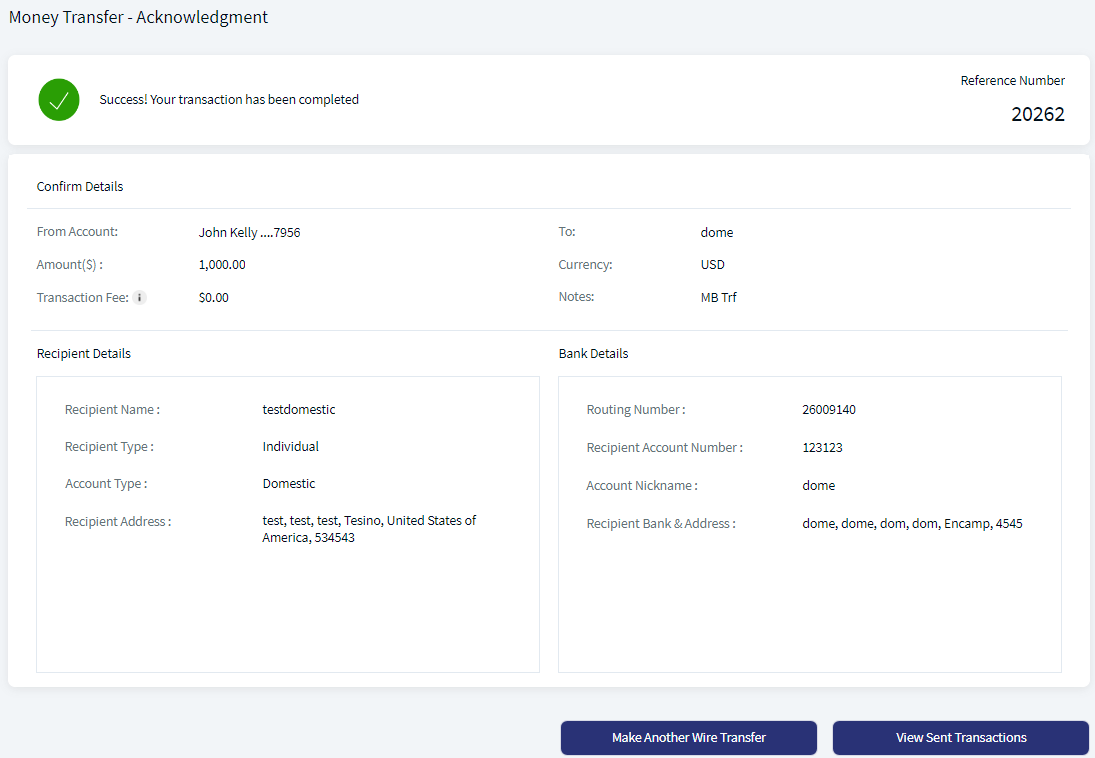1095x758 pixels.
Task: Click recipient name testdomestic
Action: pos(299,409)
